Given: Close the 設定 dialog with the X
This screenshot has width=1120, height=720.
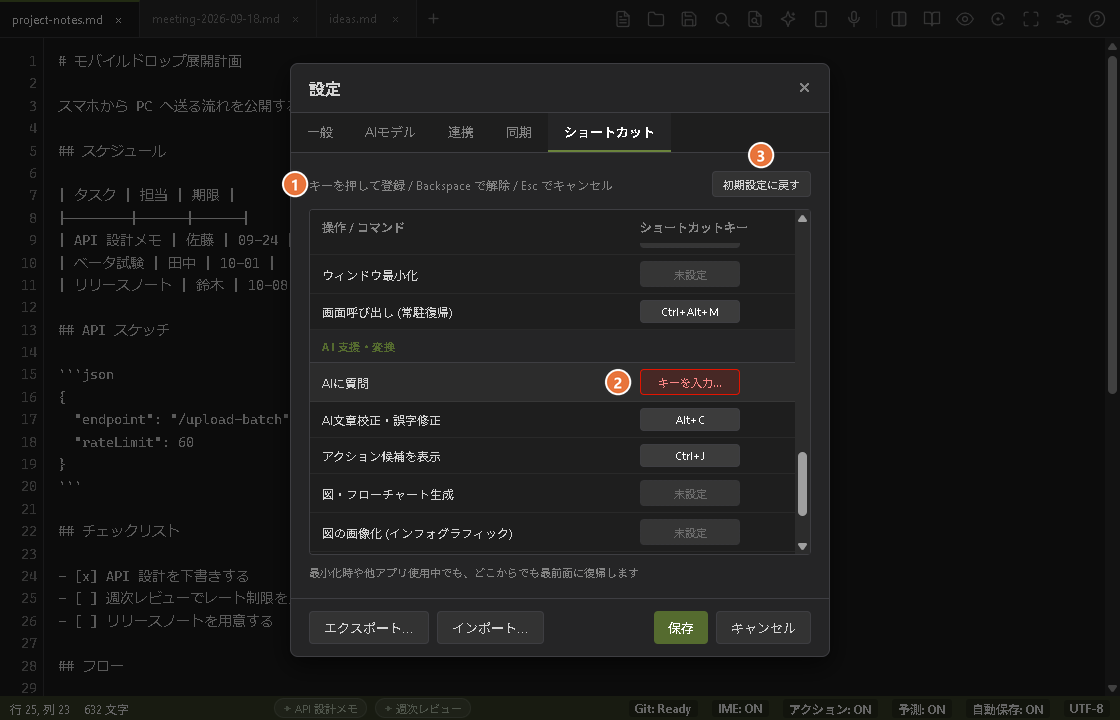Looking at the screenshot, I should coord(804,87).
